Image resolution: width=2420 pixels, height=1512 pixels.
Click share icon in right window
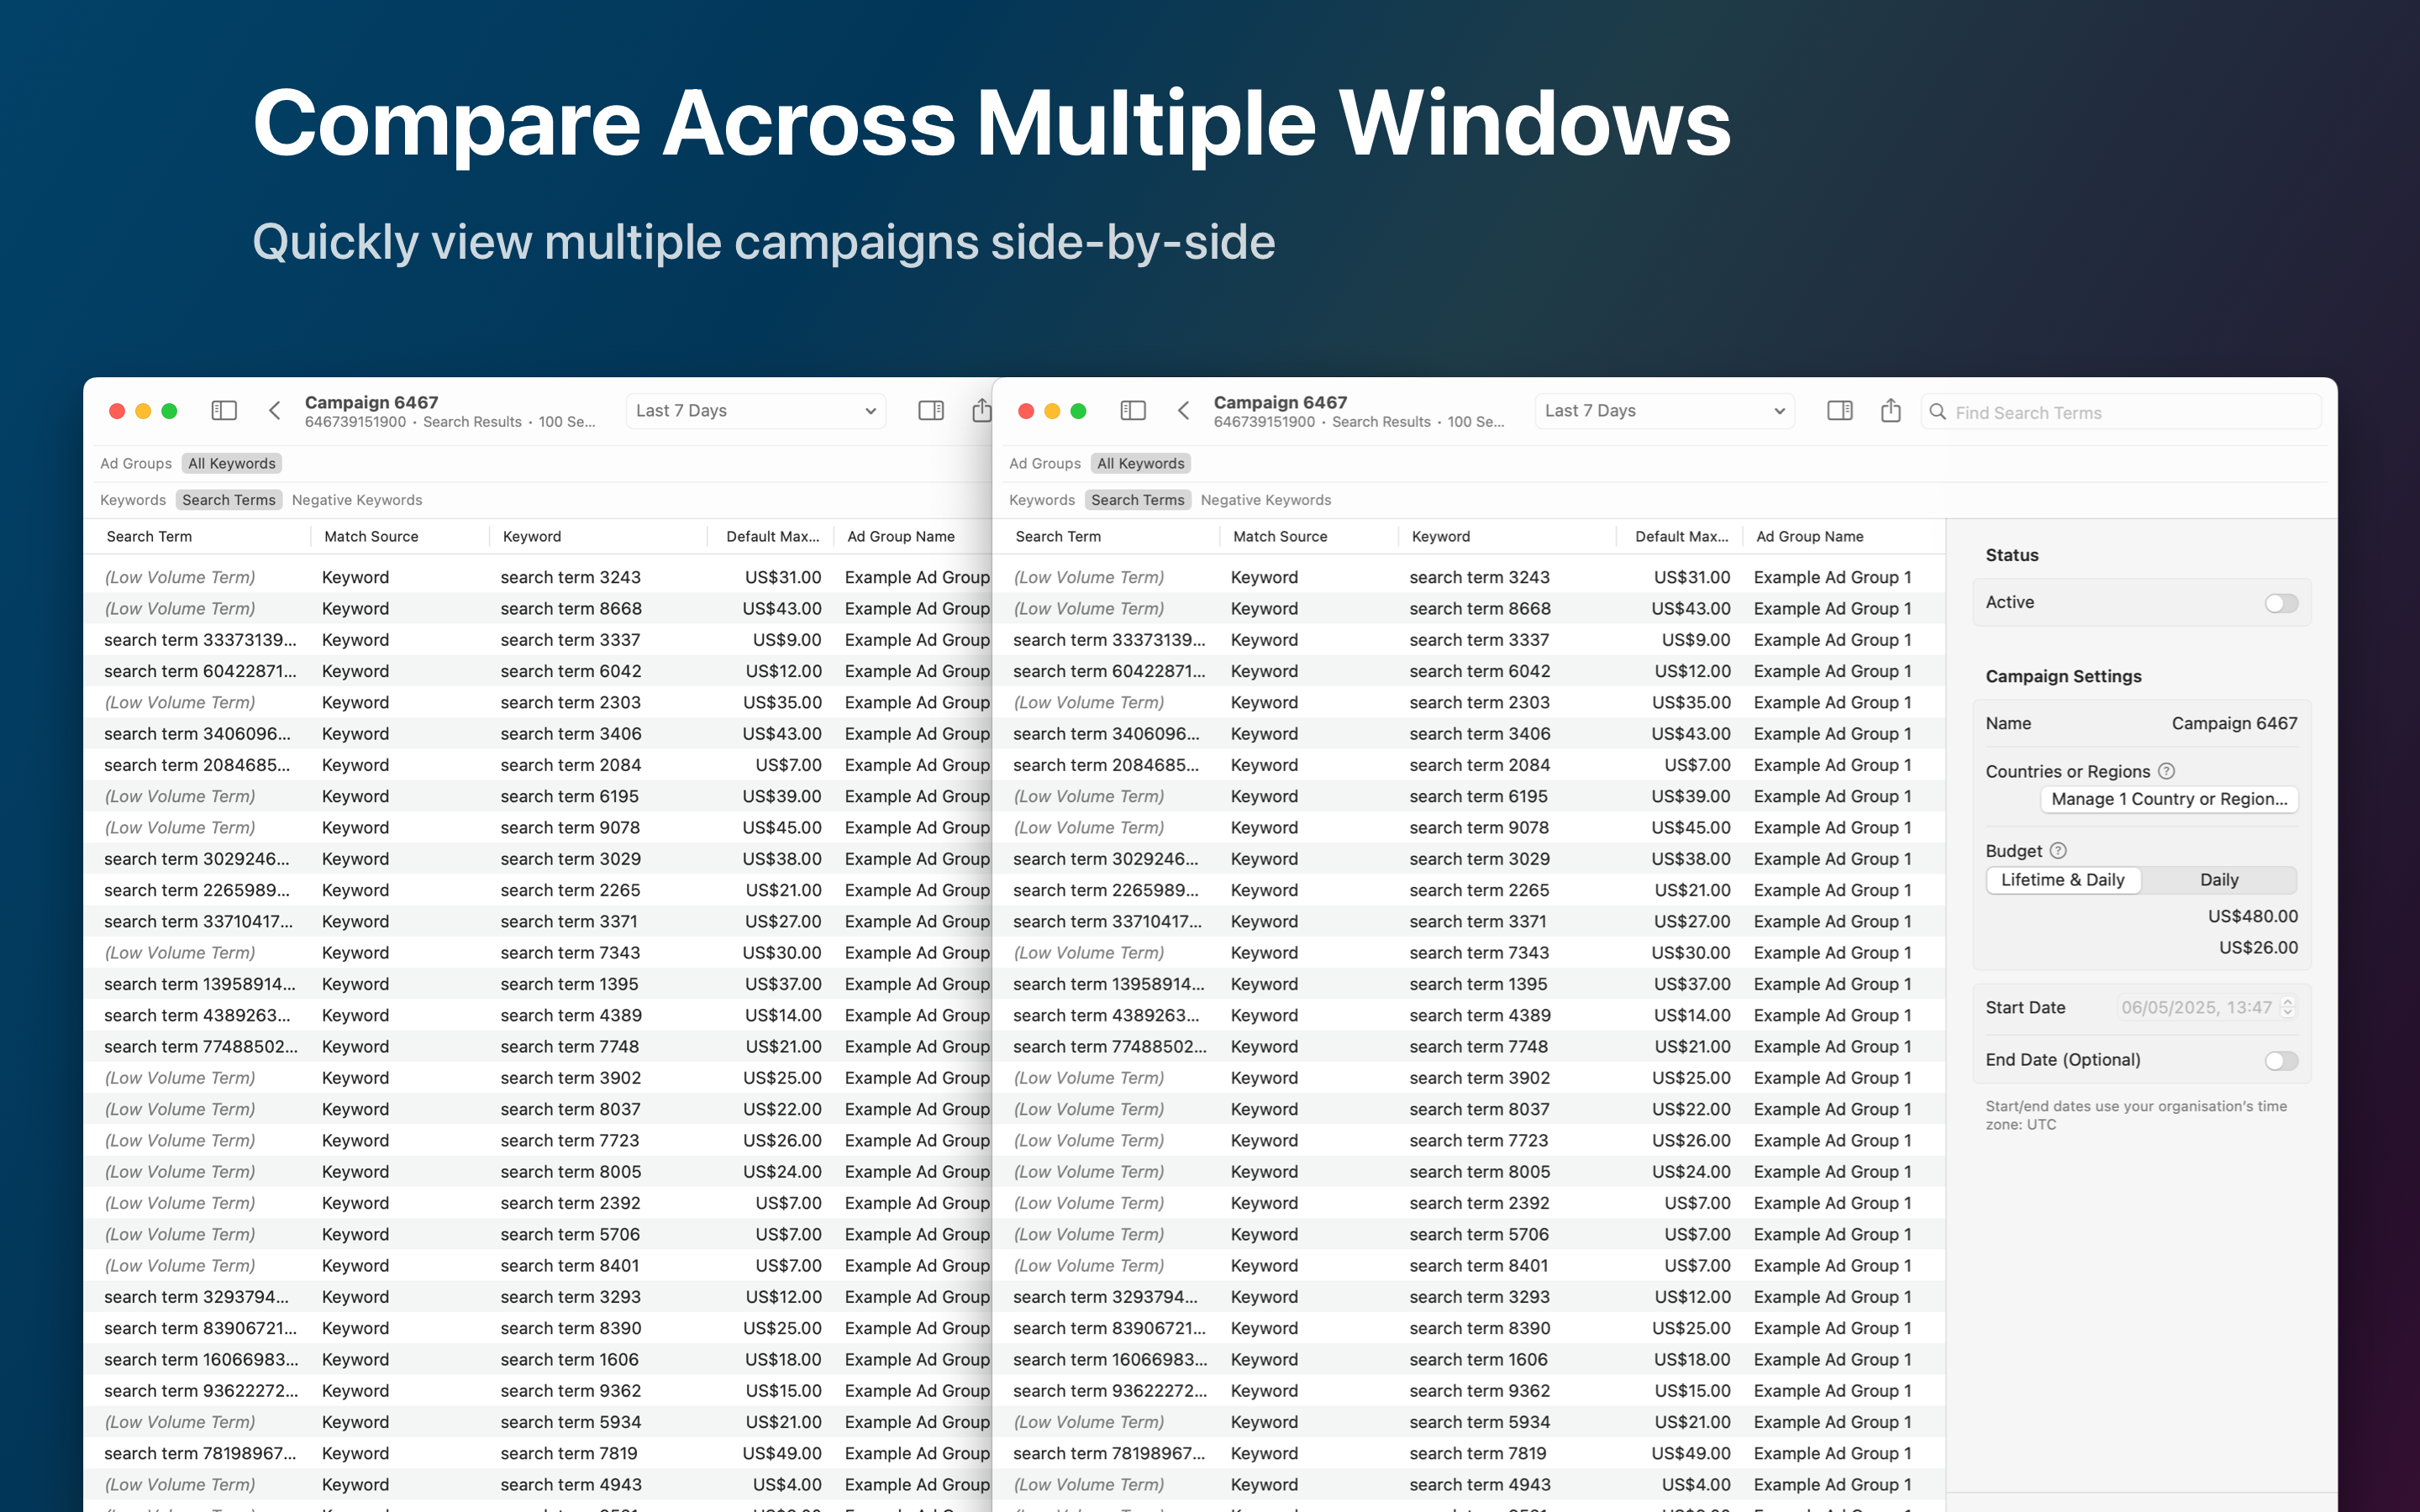1891,410
